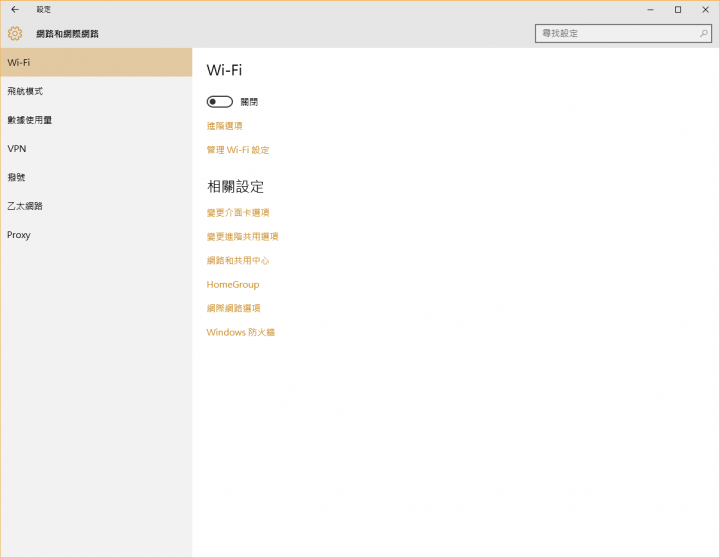This screenshot has height=558, width=720.
Task: Open the 進階選項 link
Action: tap(225, 126)
